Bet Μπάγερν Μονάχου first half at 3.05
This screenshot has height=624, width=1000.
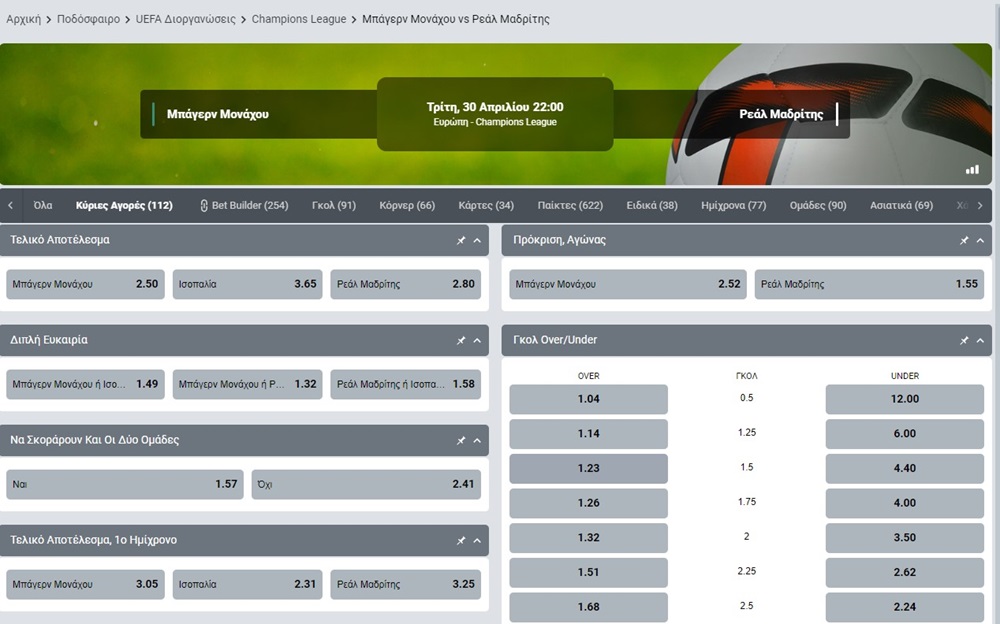[85, 584]
